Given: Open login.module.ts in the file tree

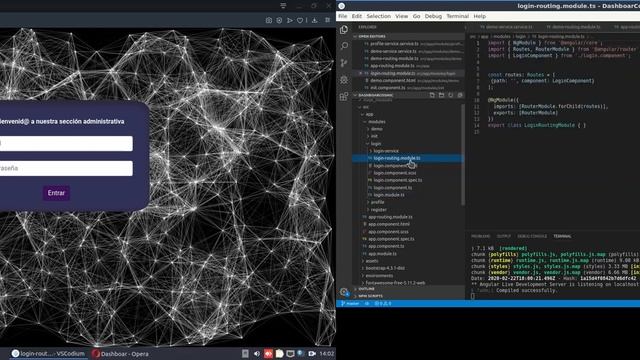Looking at the screenshot, I should tap(389, 195).
